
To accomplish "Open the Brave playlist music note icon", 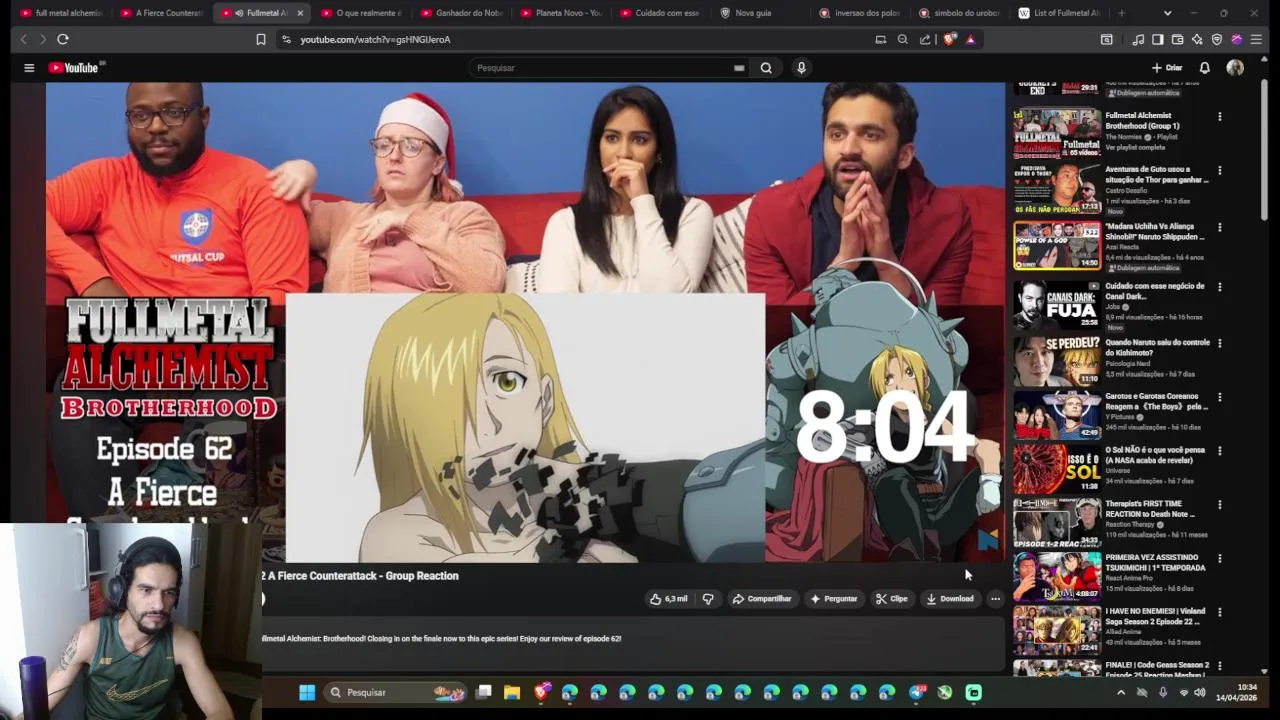I will 1138,39.
